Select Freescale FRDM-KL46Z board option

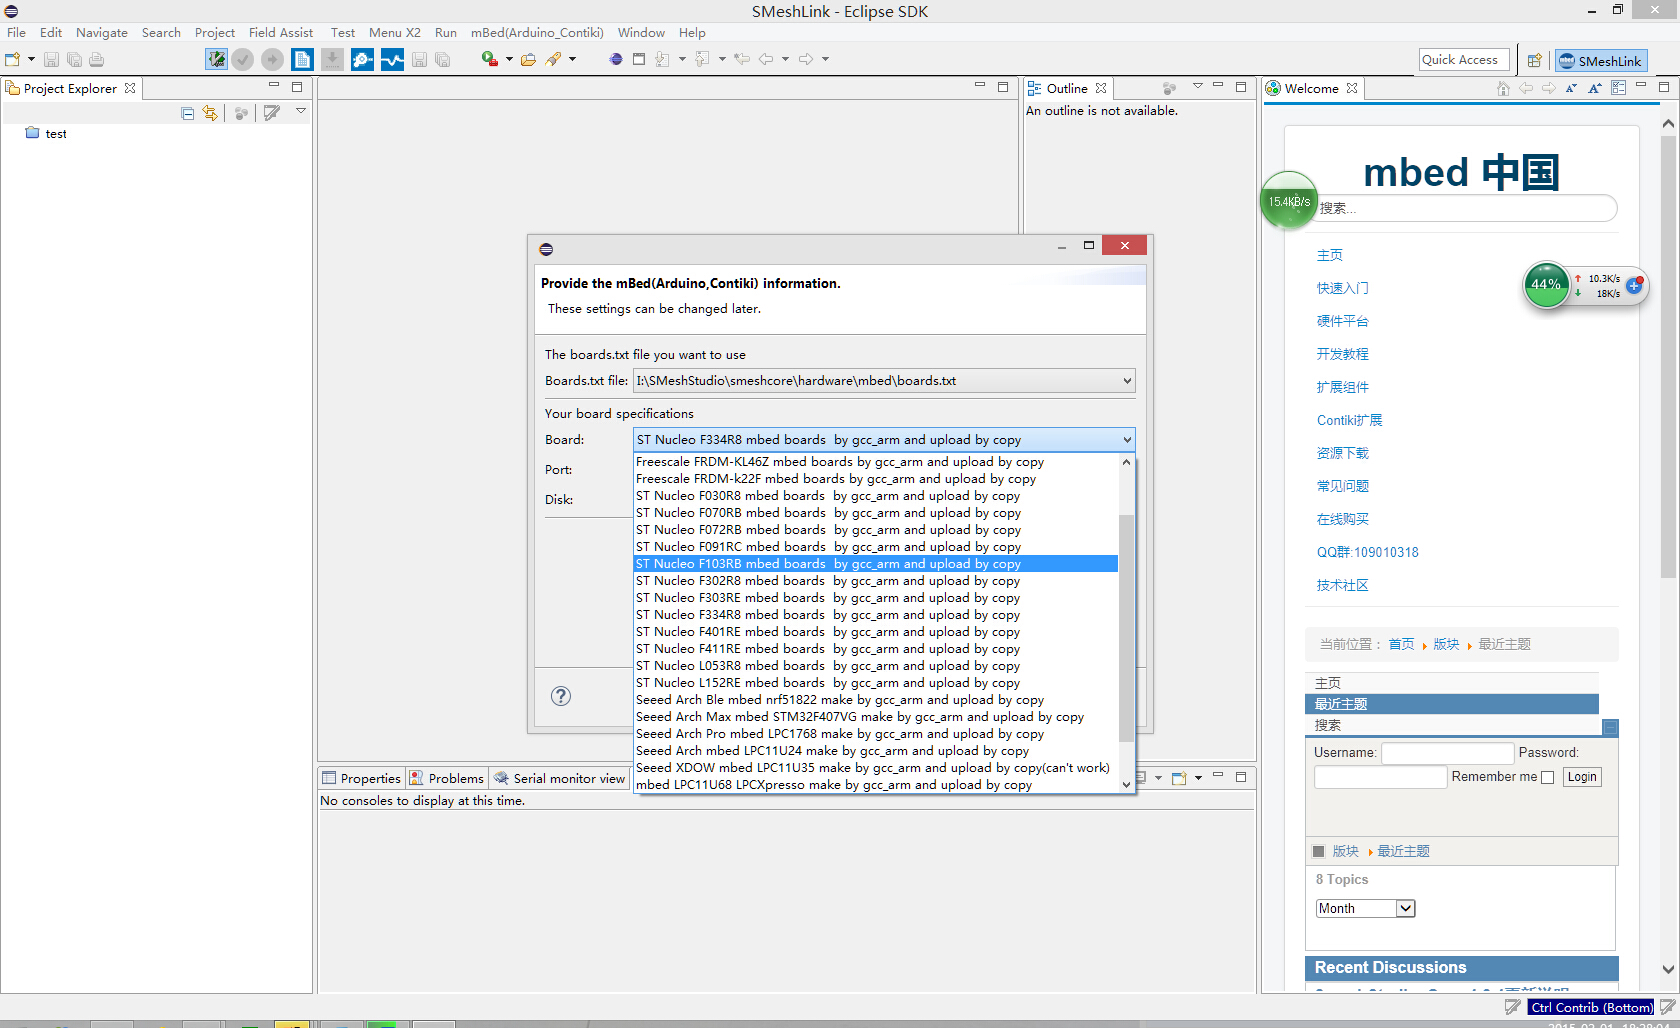point(876,462)
